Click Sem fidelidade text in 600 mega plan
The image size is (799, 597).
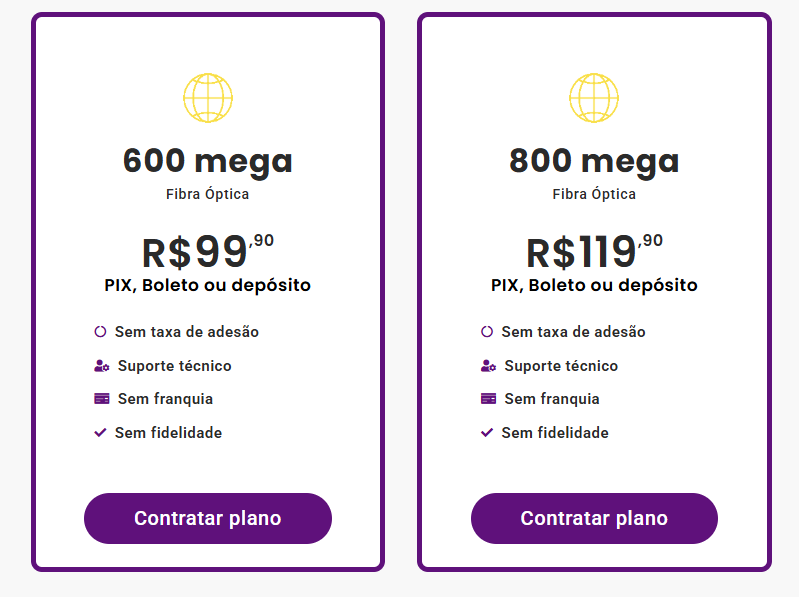pyautogui.click(x=168, y=433)
